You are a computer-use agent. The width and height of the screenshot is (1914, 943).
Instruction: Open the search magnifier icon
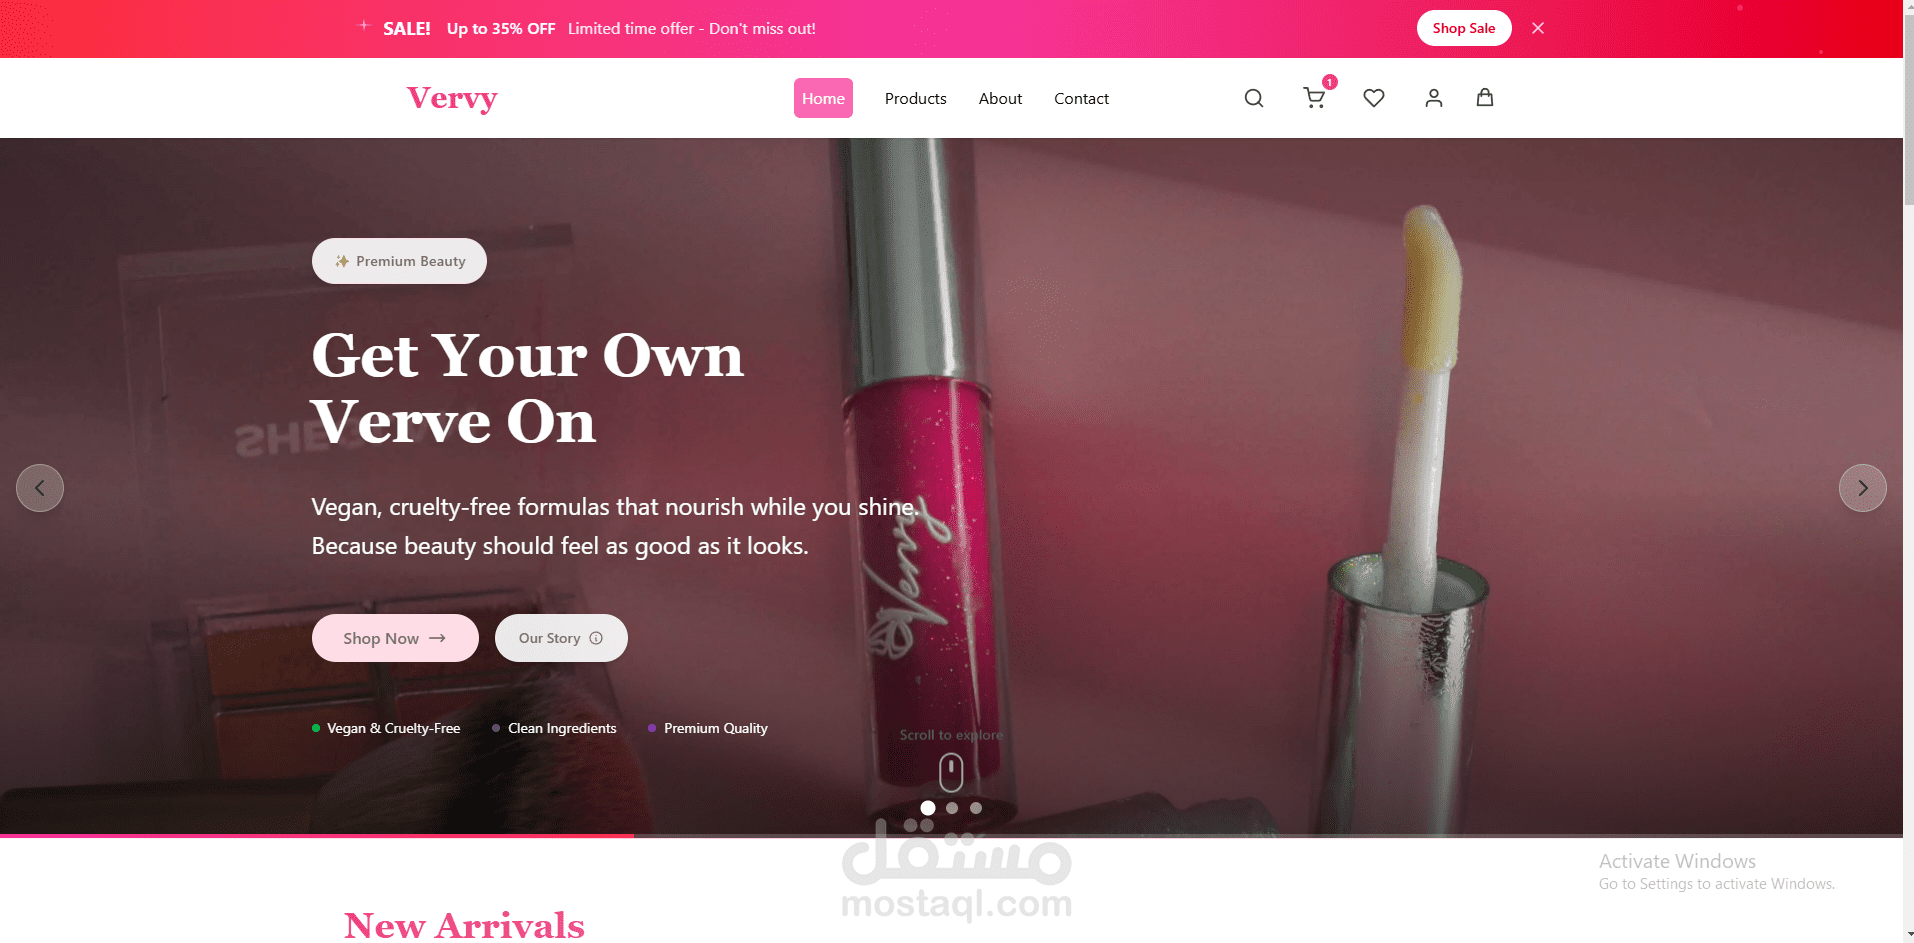point(1254,98)
